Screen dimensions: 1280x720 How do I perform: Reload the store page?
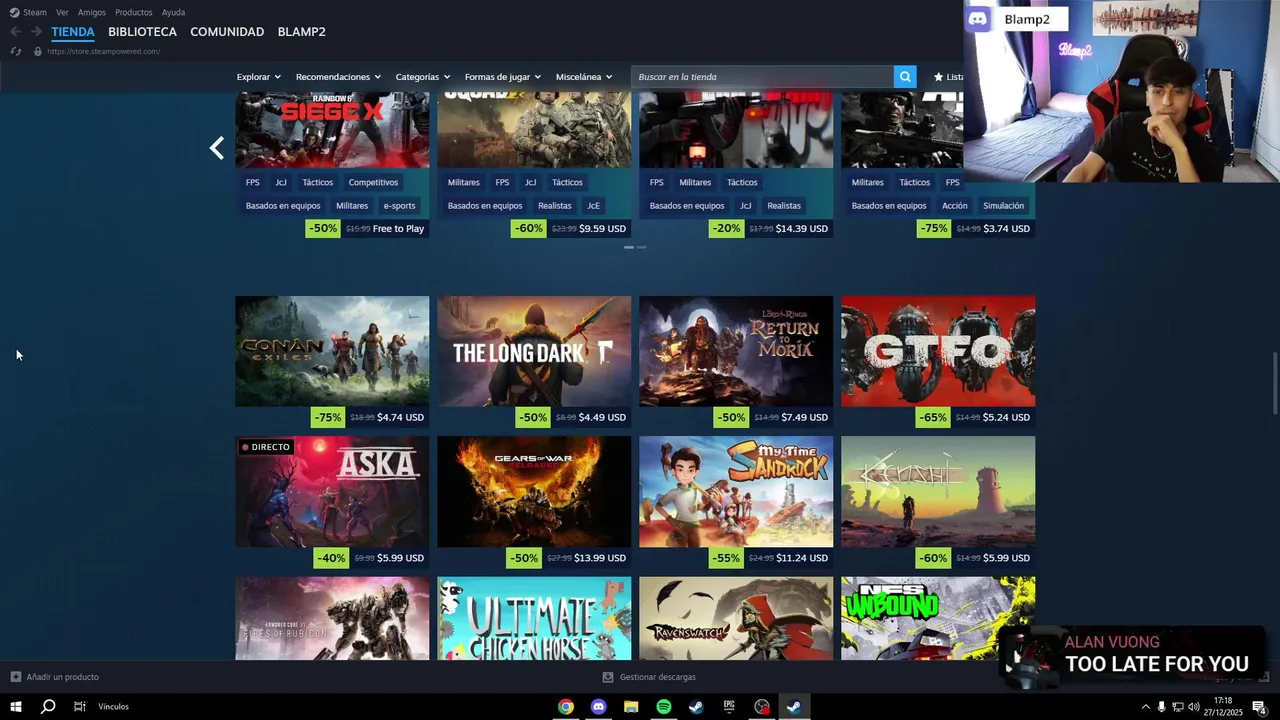15,51
